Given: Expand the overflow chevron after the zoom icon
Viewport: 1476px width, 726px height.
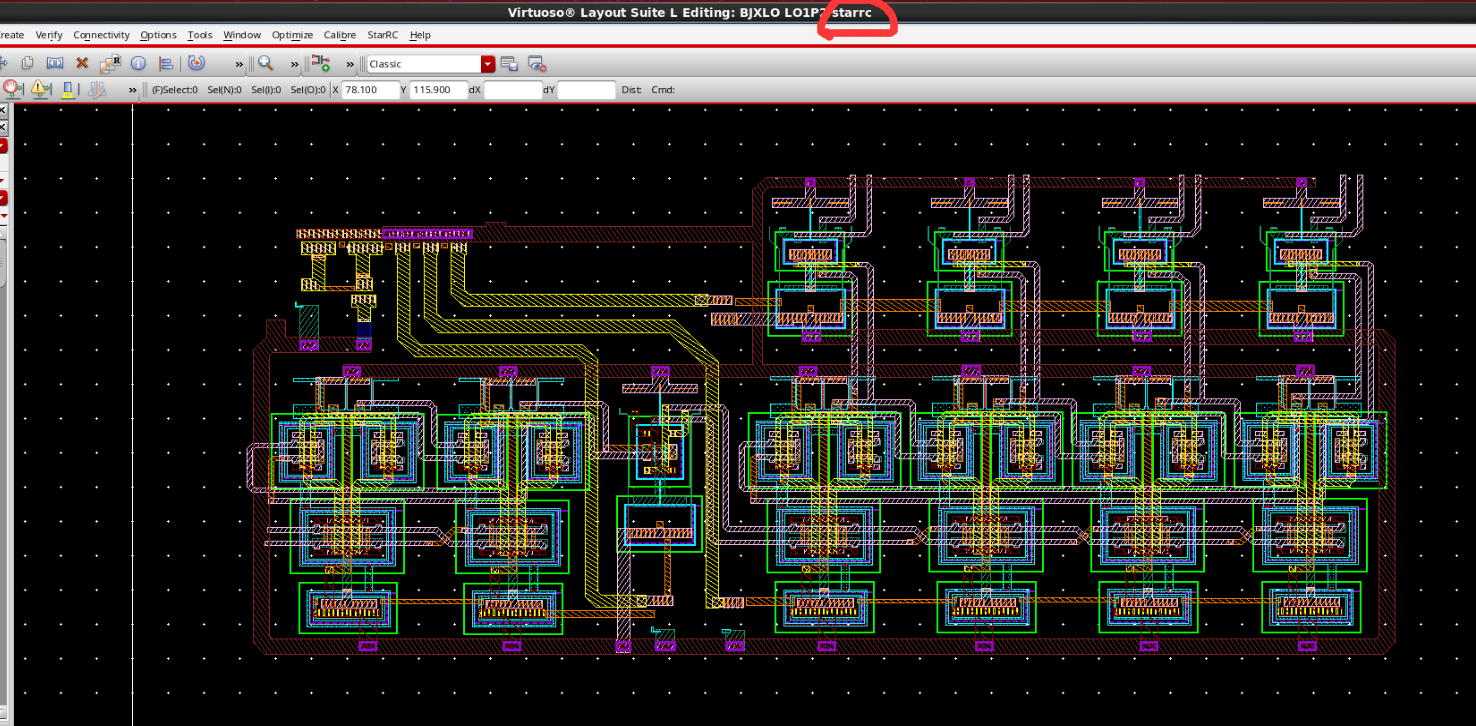Looking at the screenshot, I should tap(294, 63).
